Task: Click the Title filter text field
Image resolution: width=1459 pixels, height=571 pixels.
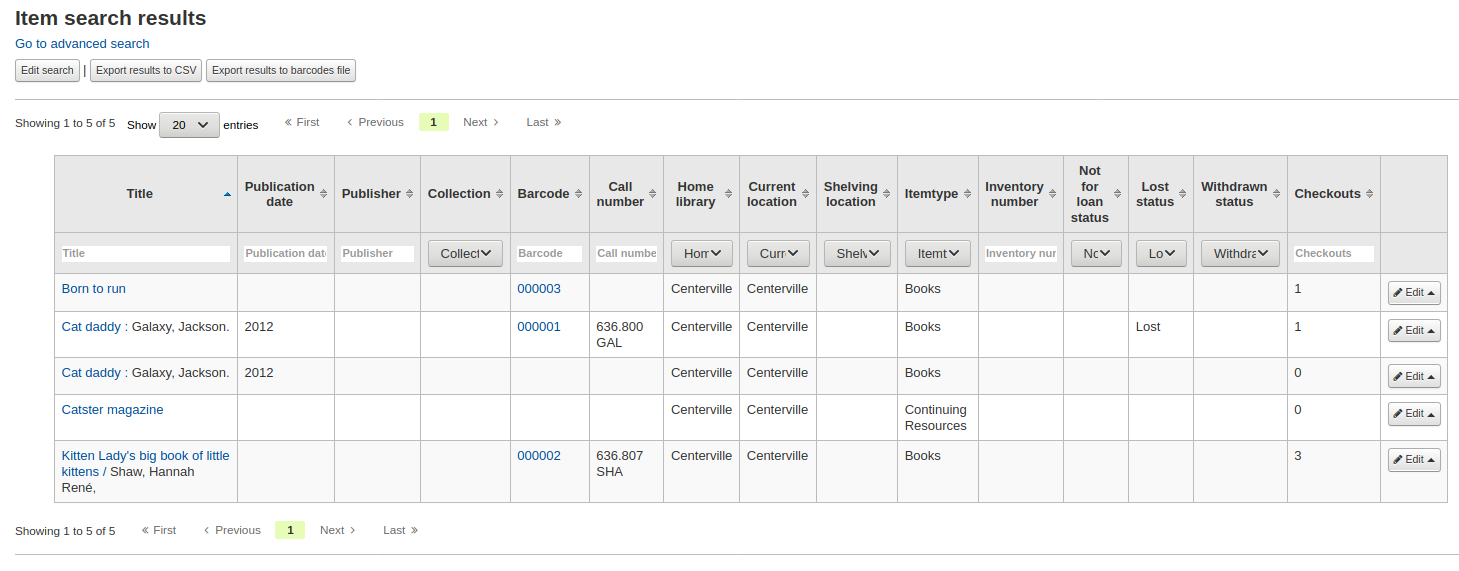Action: point(146,254)
